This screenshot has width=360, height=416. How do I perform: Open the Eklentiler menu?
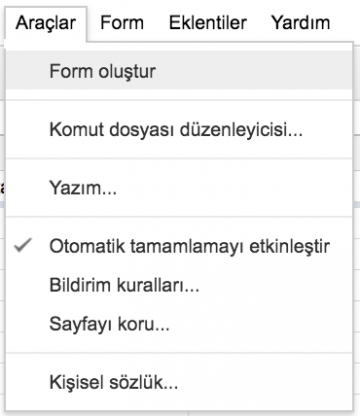208,23
